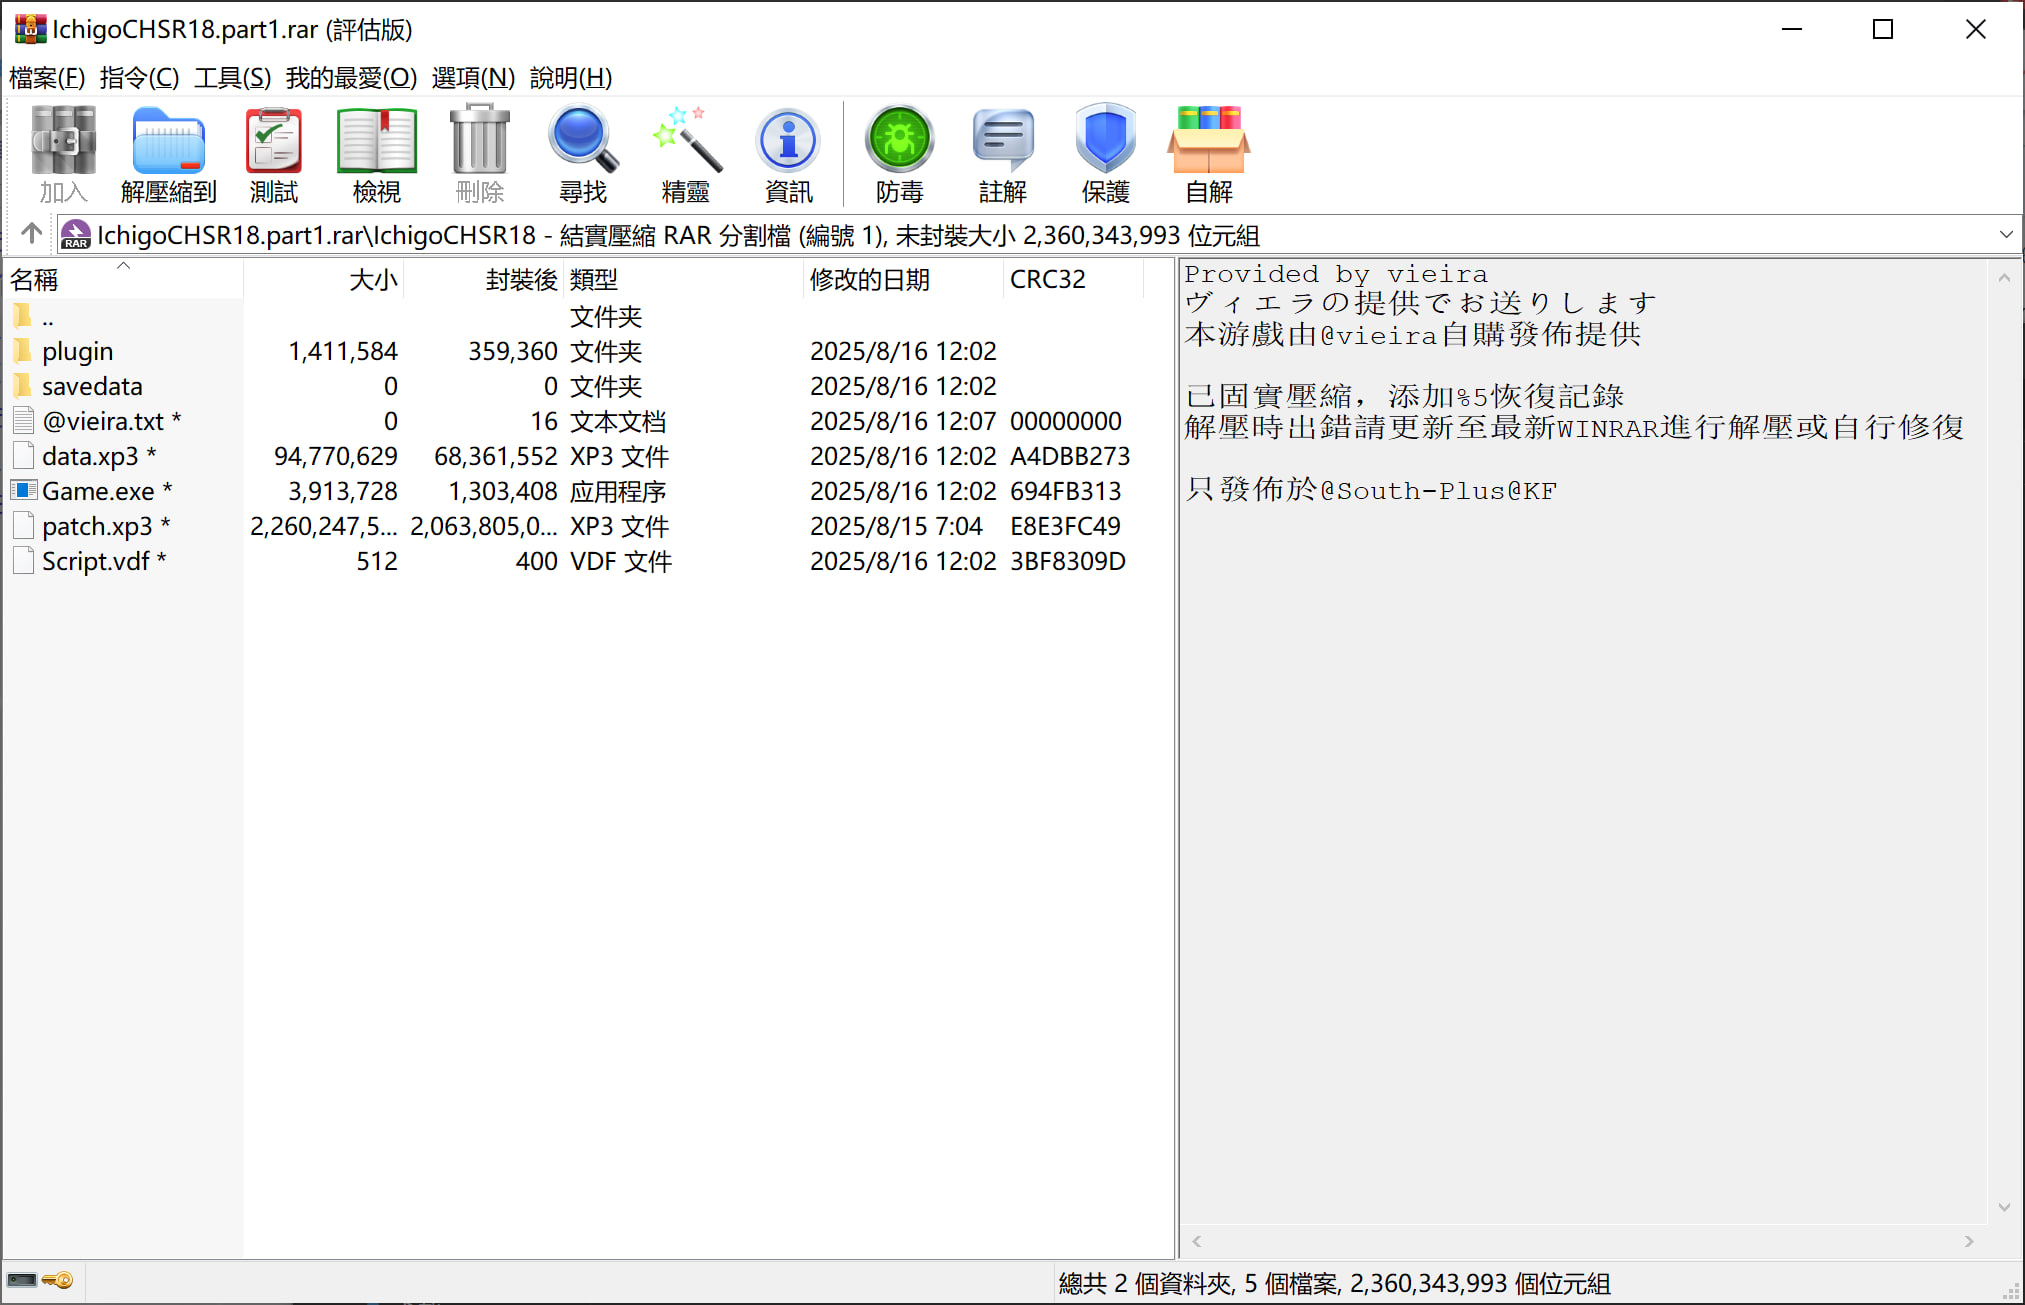The image size is (2025, 1305).
Task: Sort files by 名稱 column header
Action: [34, 280]
